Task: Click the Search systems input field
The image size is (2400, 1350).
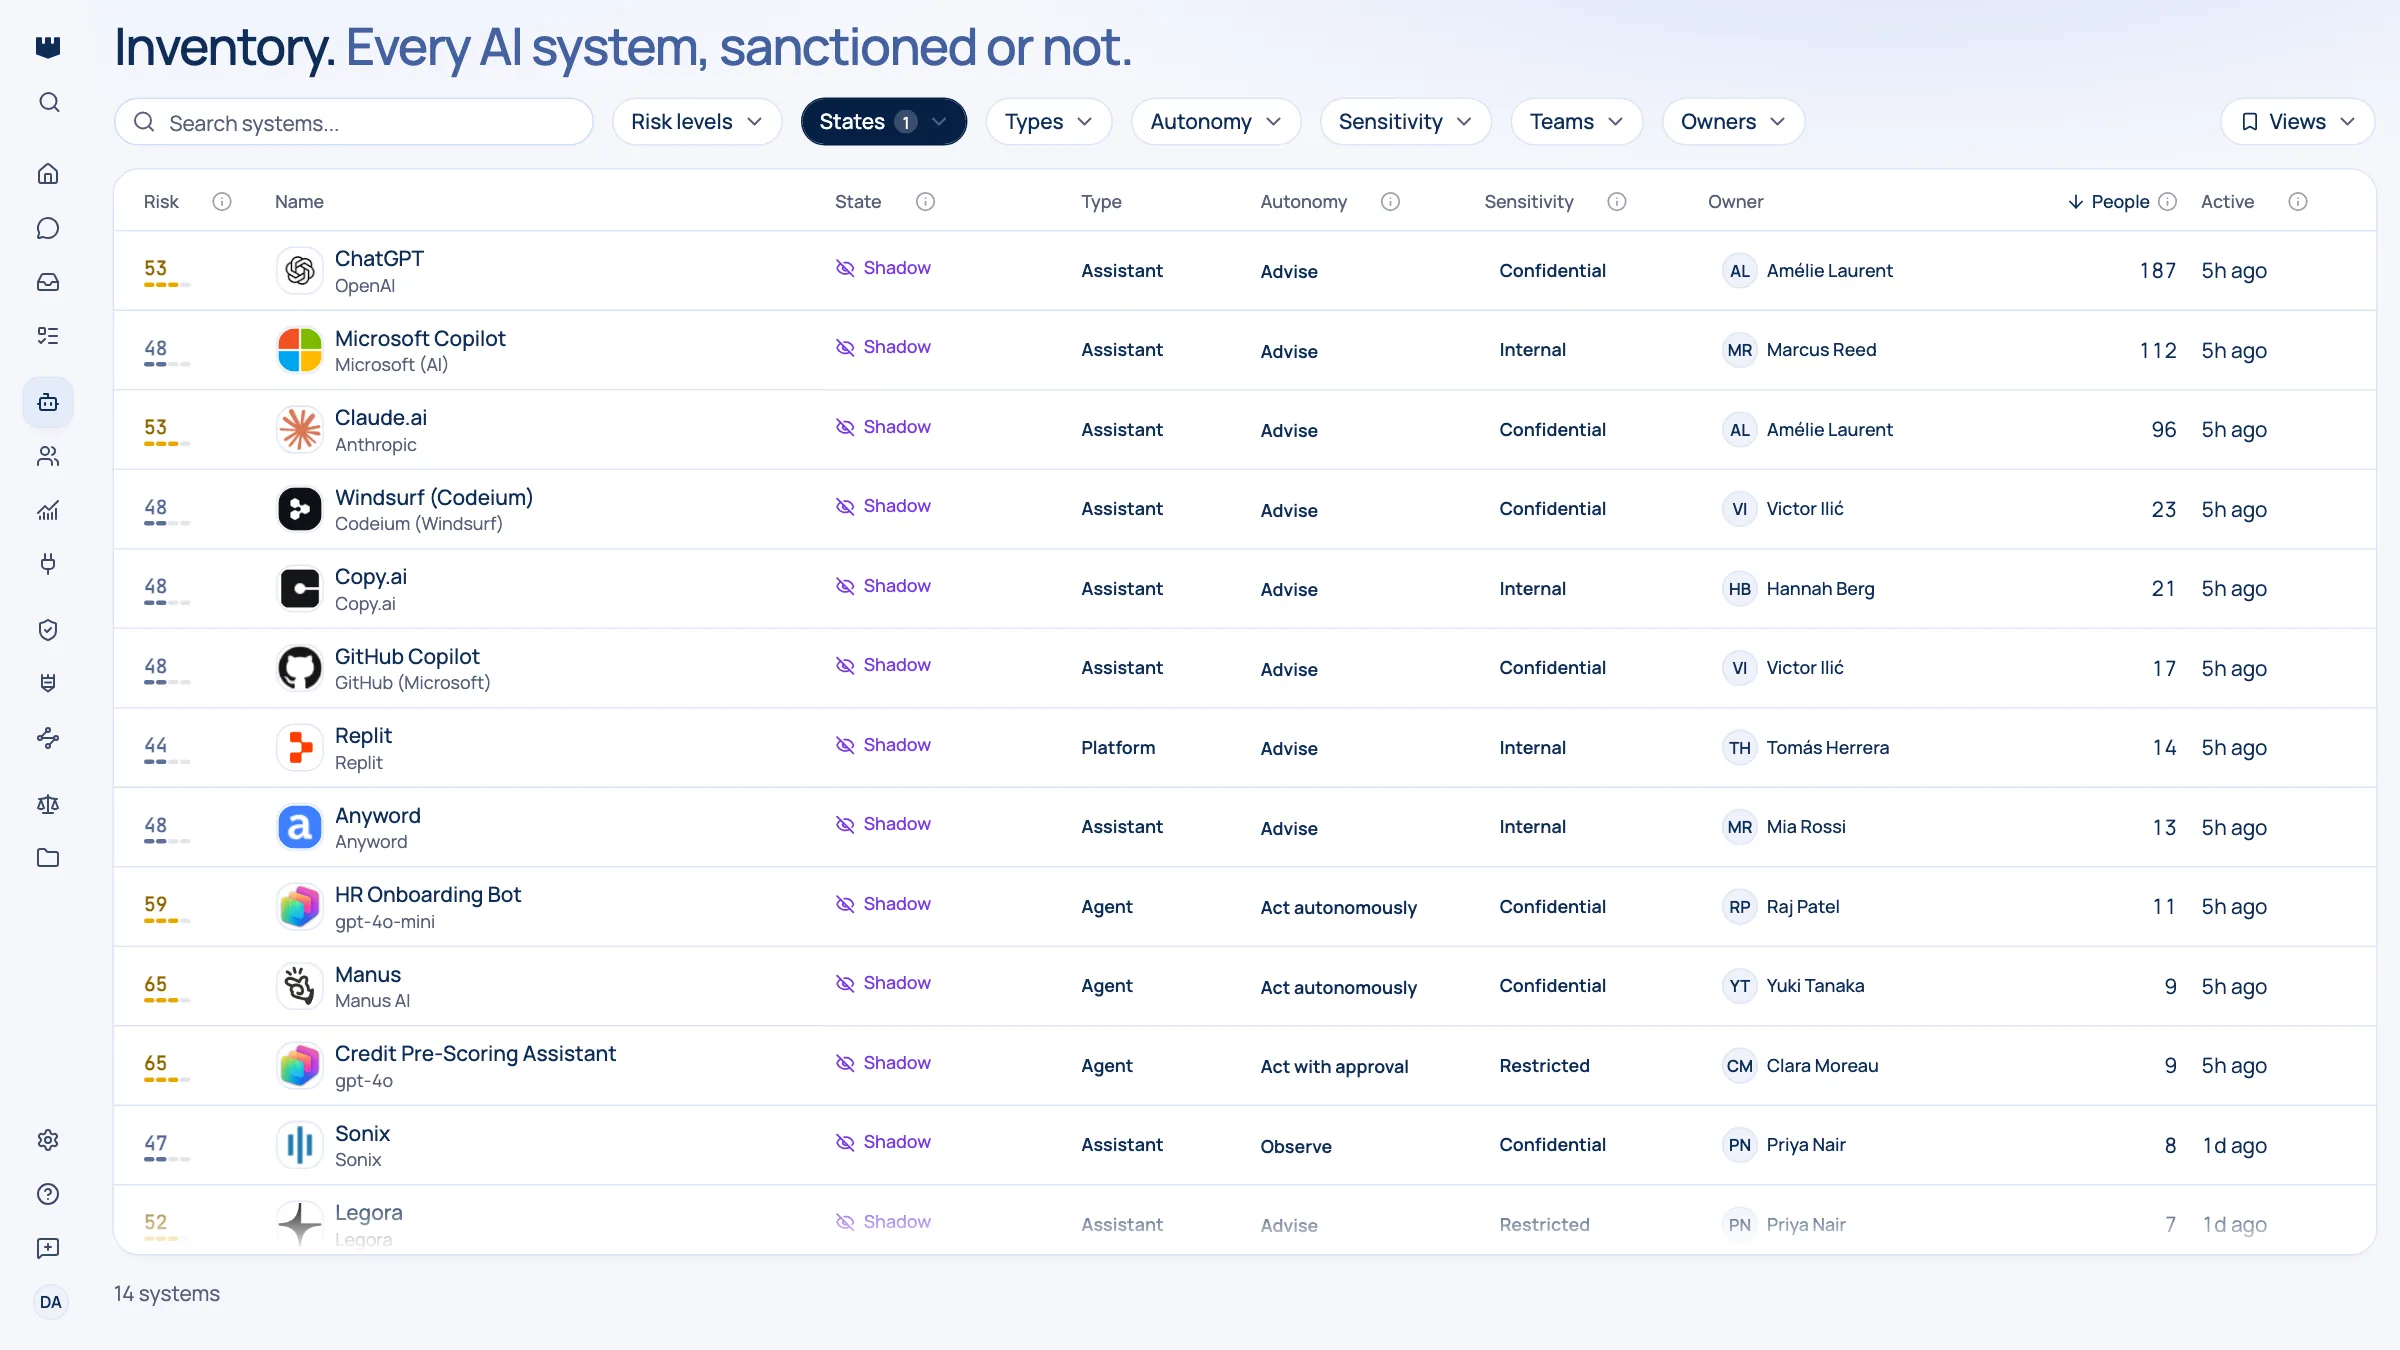Action: coord(354,122)
